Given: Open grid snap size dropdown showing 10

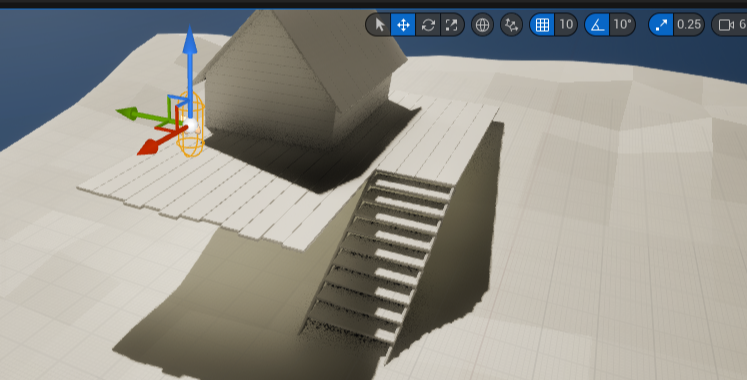Looking at the screenshot, I should point(566,25).
